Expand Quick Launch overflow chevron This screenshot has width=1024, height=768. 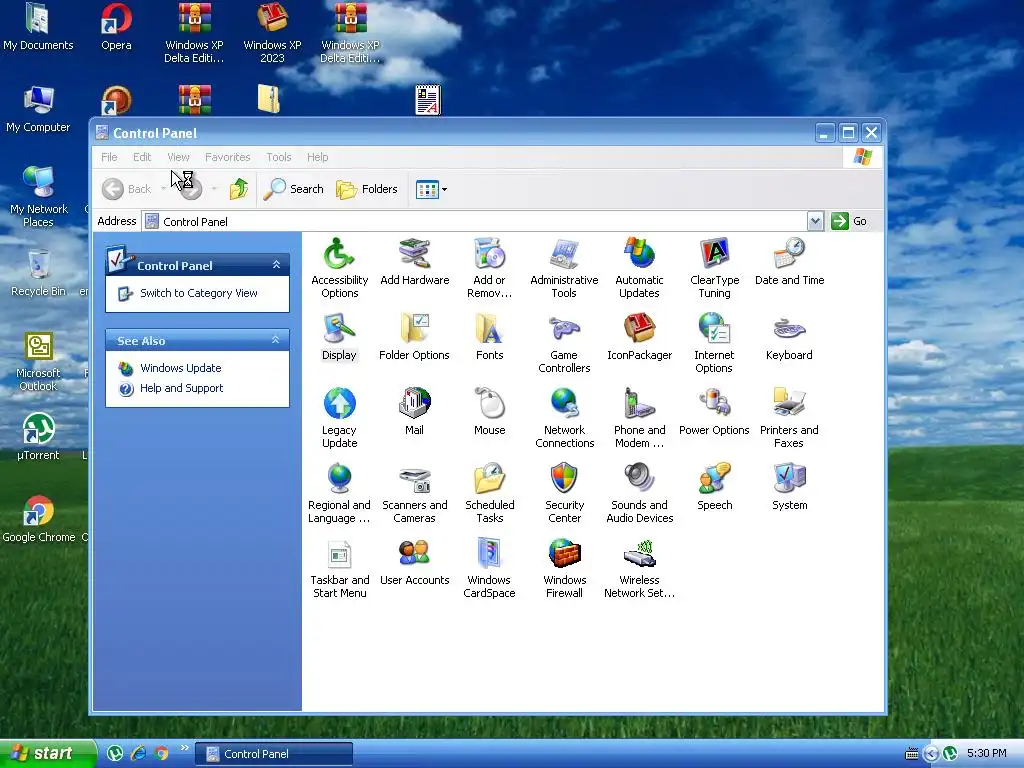point(184,748)
